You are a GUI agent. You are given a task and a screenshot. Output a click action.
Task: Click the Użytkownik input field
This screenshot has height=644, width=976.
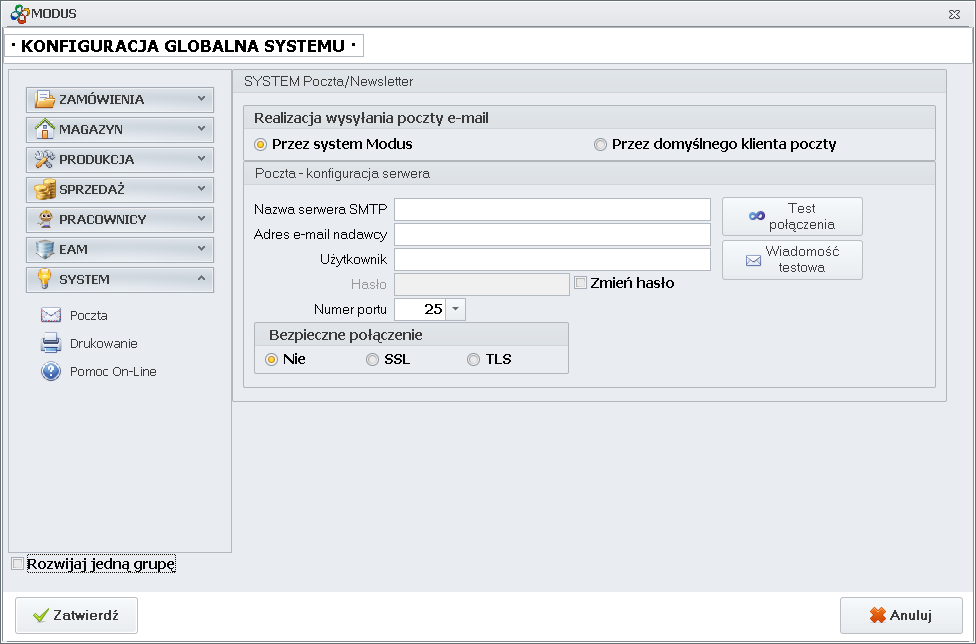(x=552, y=259)
